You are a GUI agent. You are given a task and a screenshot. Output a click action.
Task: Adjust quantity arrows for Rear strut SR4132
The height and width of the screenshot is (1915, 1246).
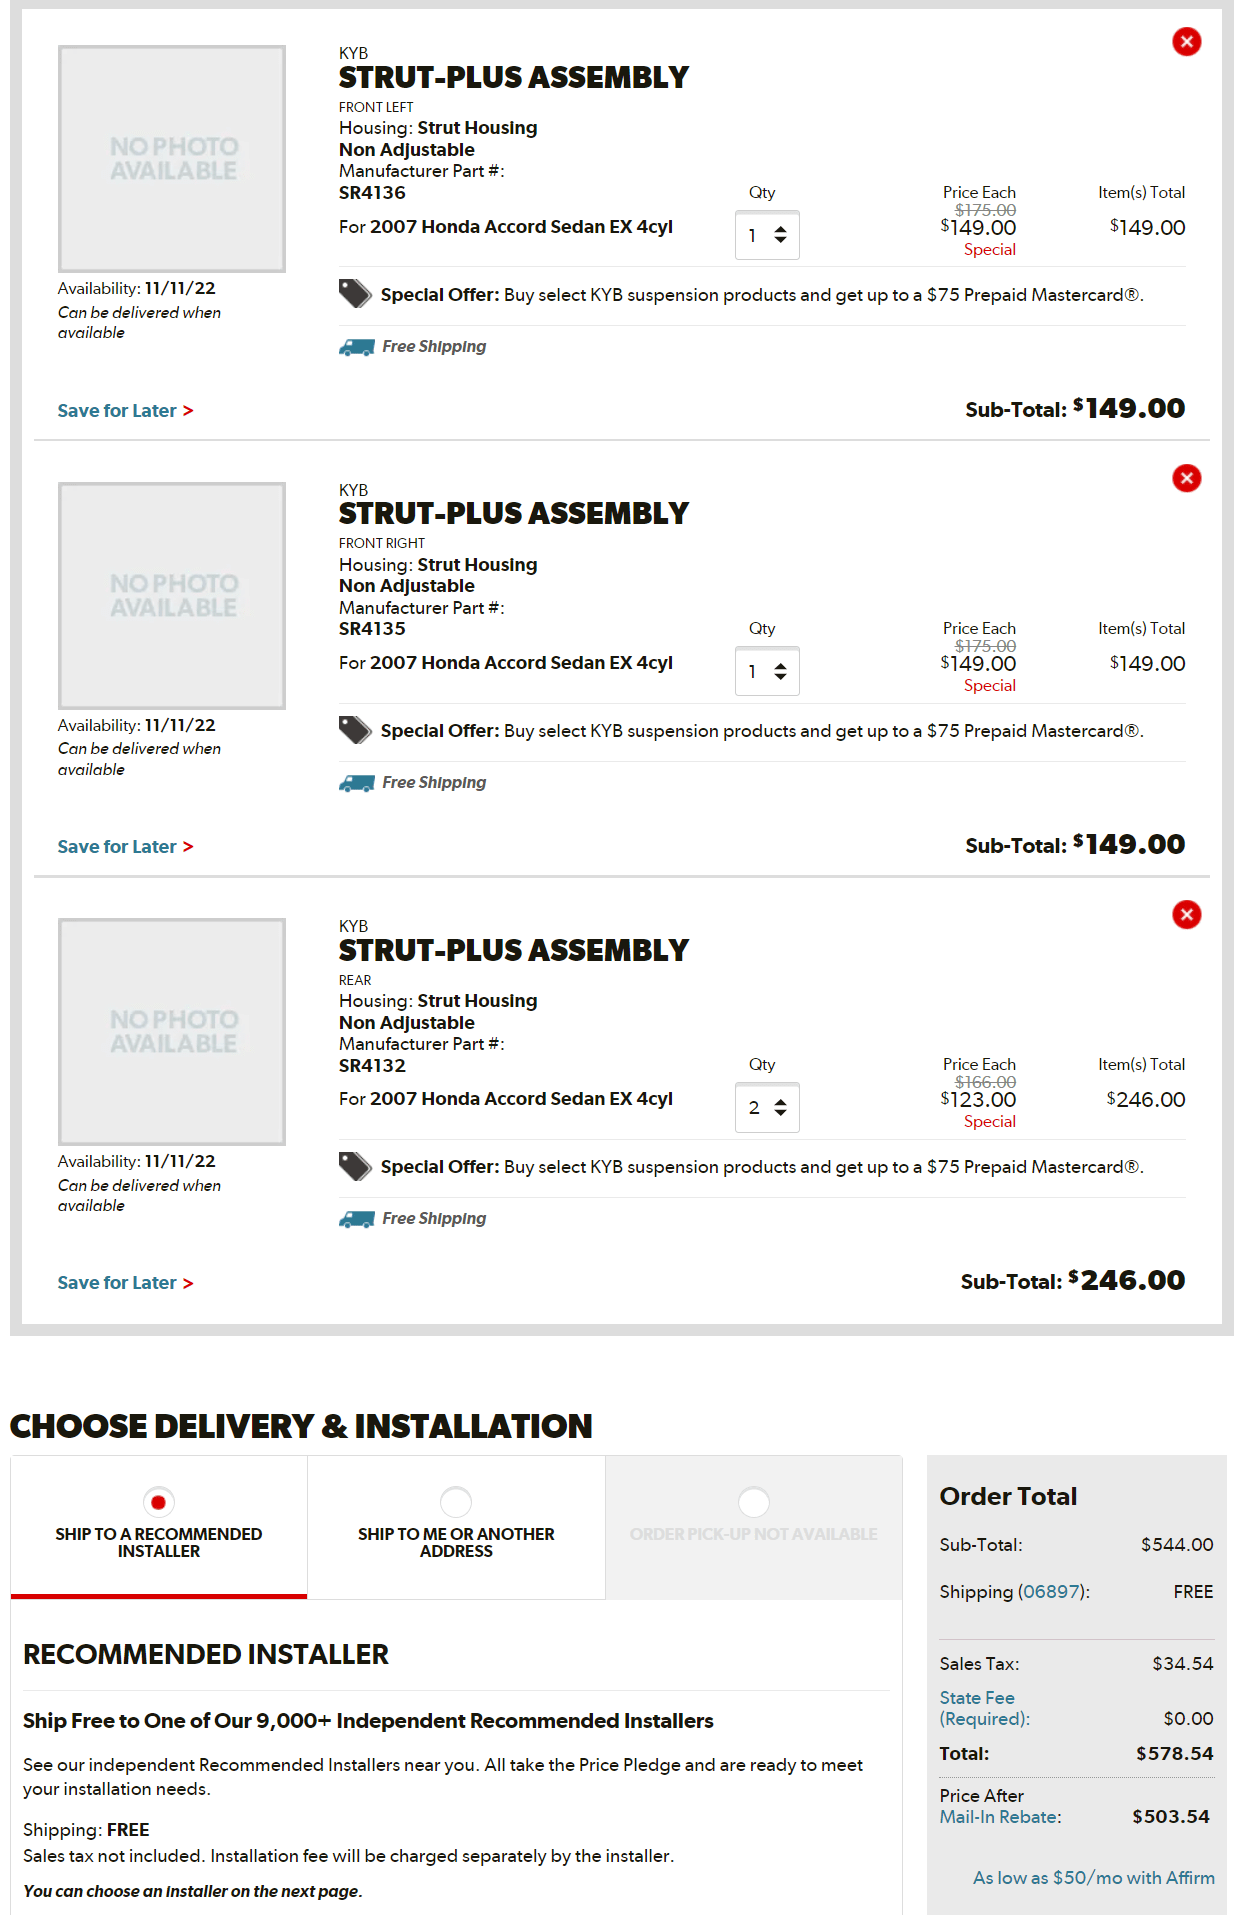point(780,1107)
